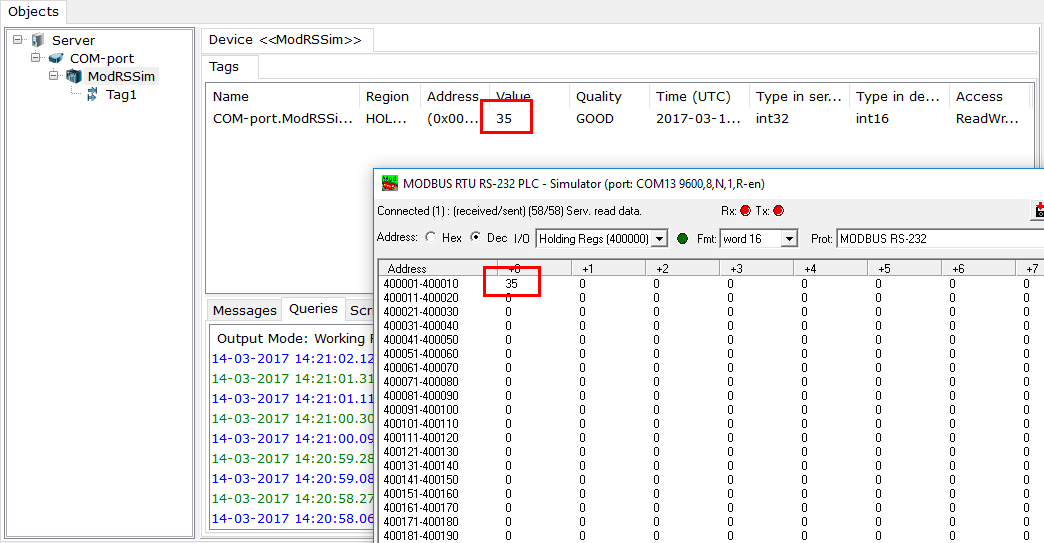Click the 14:21:01.31 green query log line
The image size is (1044, 543).
pyautogui.click(x=293, y=378)
